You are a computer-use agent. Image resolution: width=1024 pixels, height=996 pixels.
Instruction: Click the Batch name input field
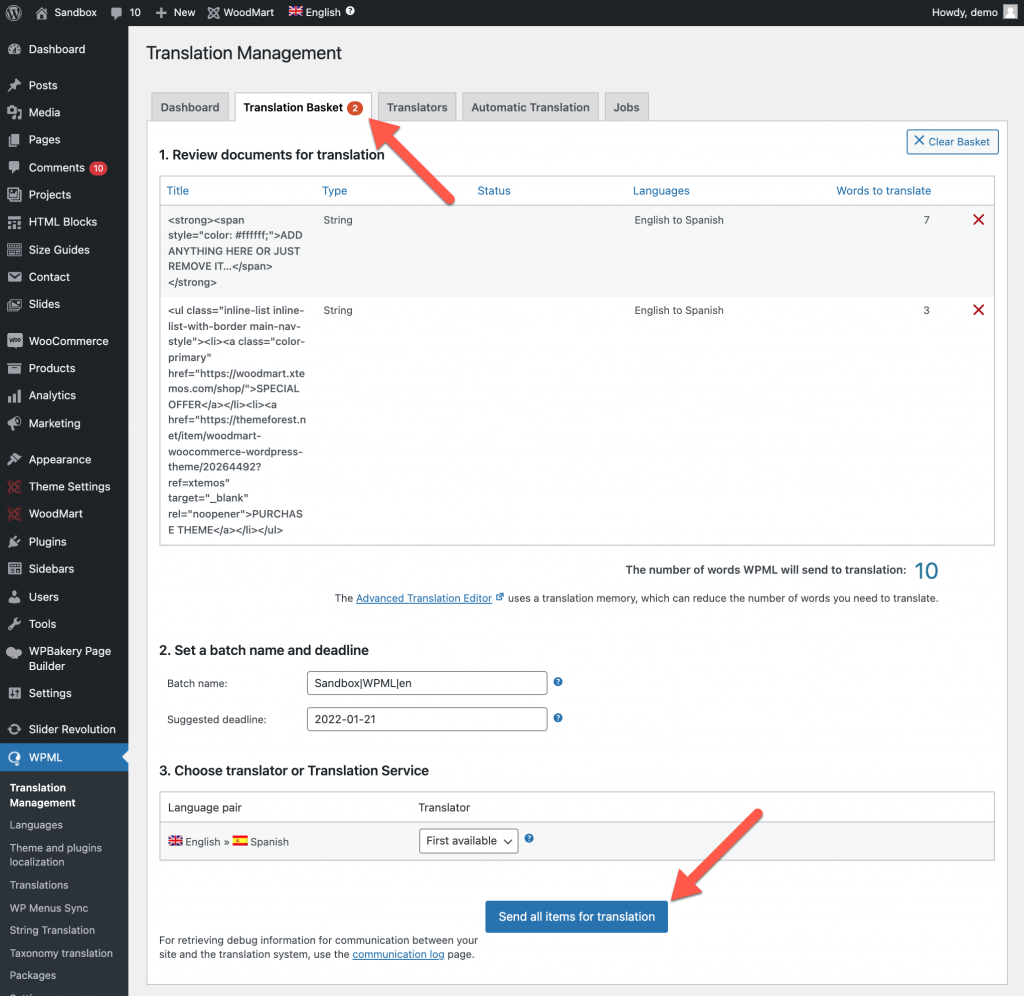tap(427, 683)
